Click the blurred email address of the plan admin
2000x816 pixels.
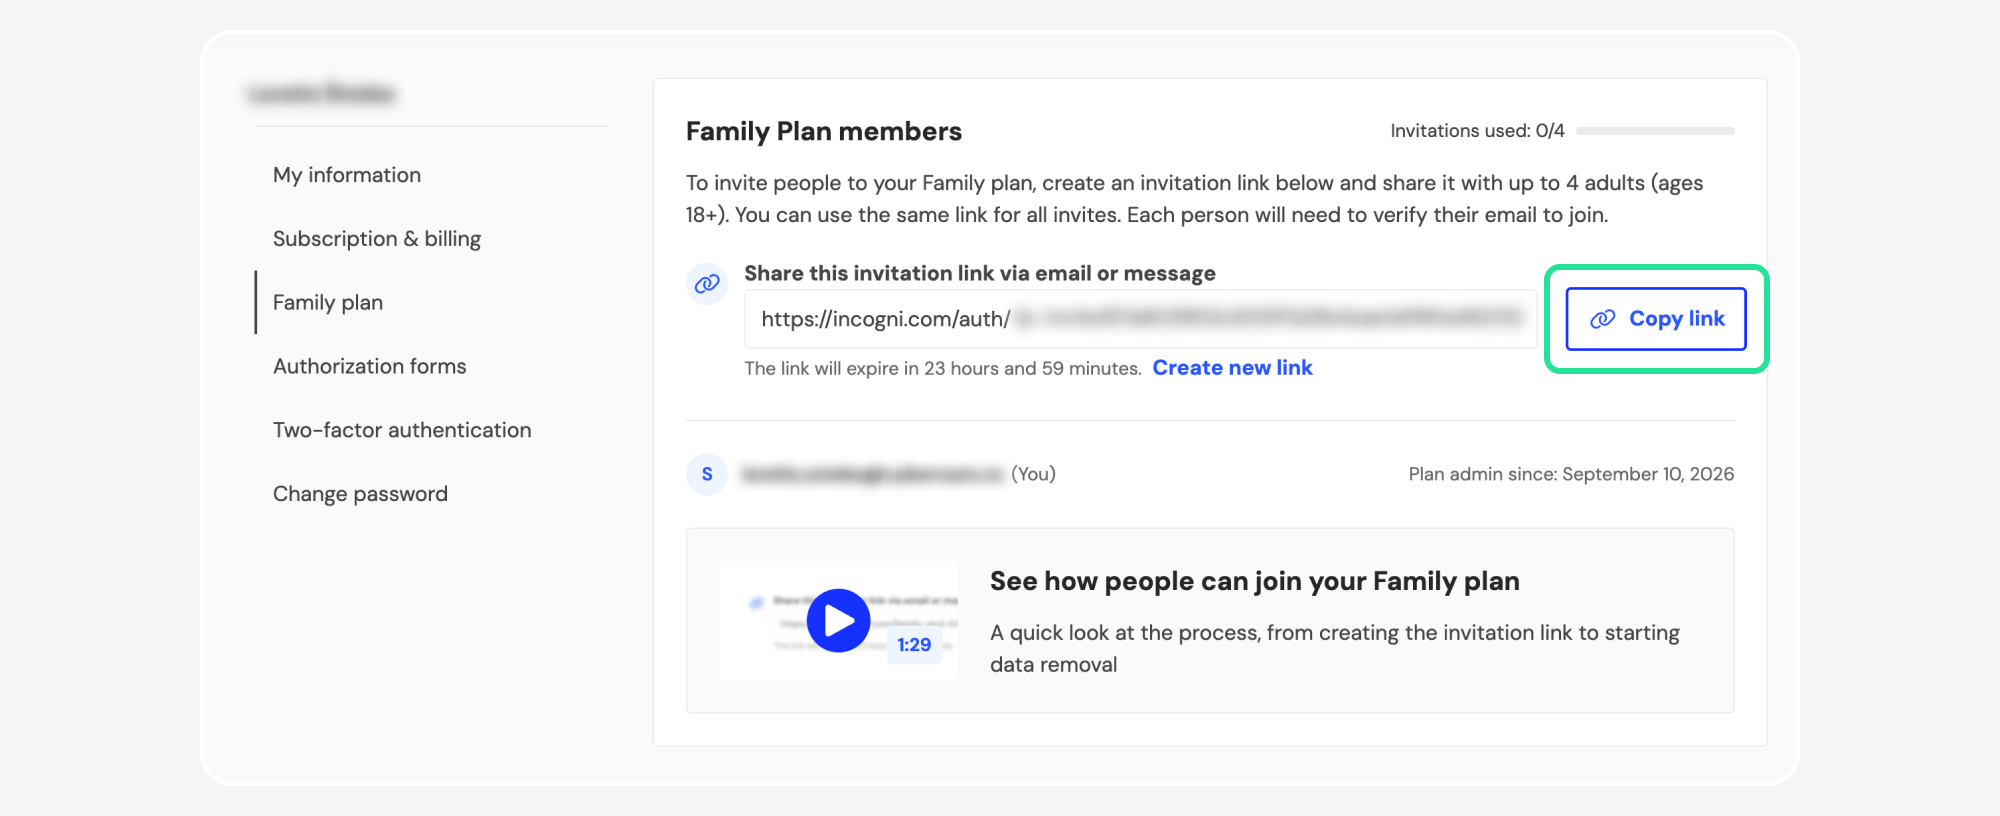871,474
